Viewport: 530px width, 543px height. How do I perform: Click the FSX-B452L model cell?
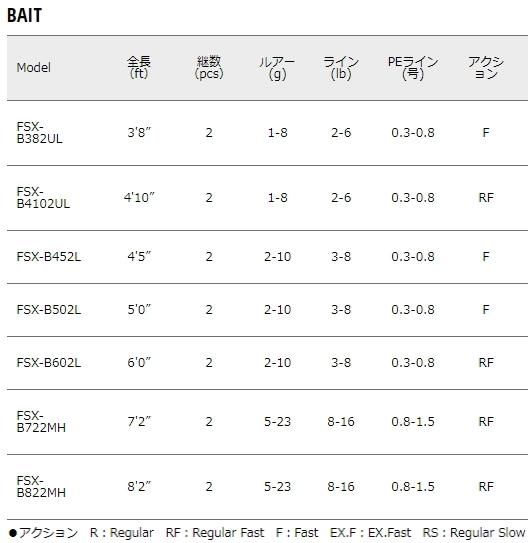pyautogui.click(x=49, y=257)
